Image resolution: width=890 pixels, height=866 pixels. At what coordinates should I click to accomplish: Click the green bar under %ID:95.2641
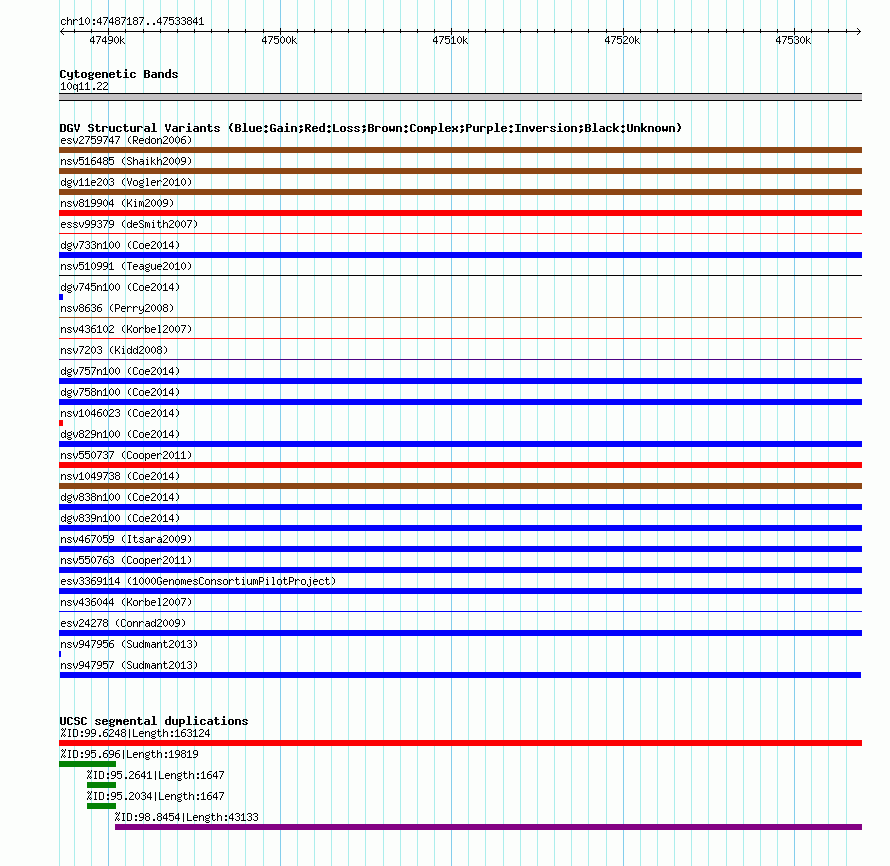(102, 785)
